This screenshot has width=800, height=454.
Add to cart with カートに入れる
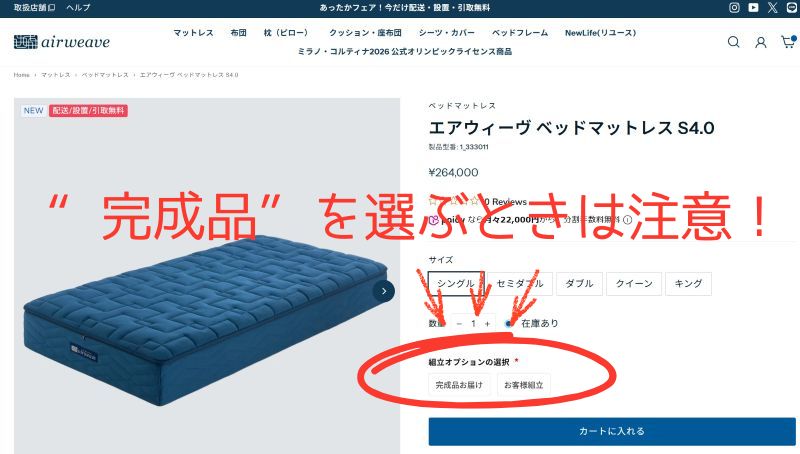(612, 431)
